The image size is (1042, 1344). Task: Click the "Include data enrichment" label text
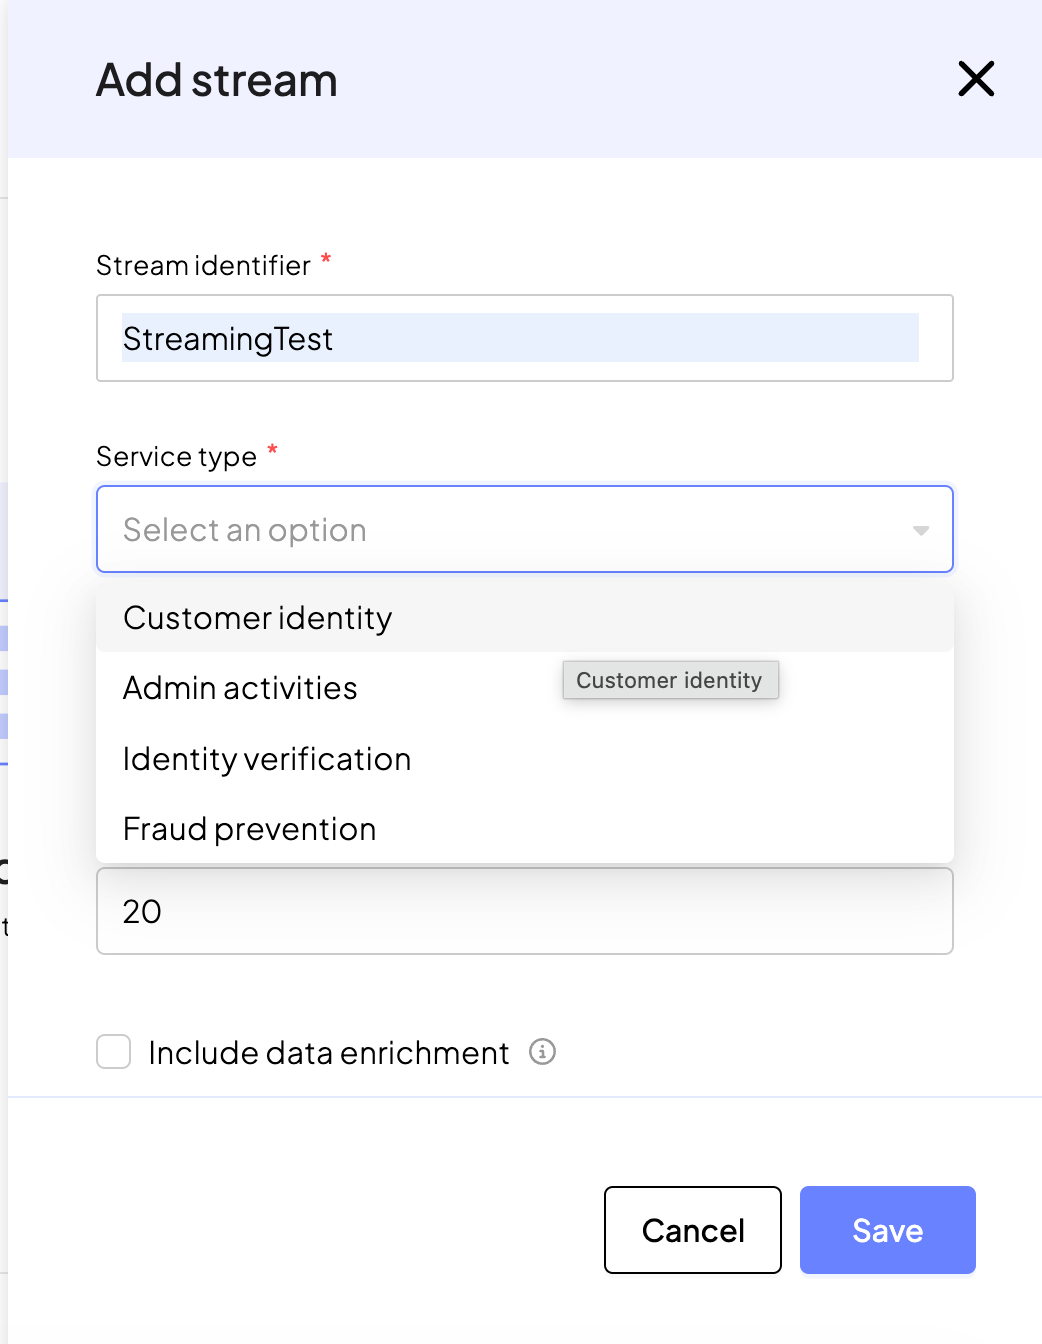coord(329,1053)
